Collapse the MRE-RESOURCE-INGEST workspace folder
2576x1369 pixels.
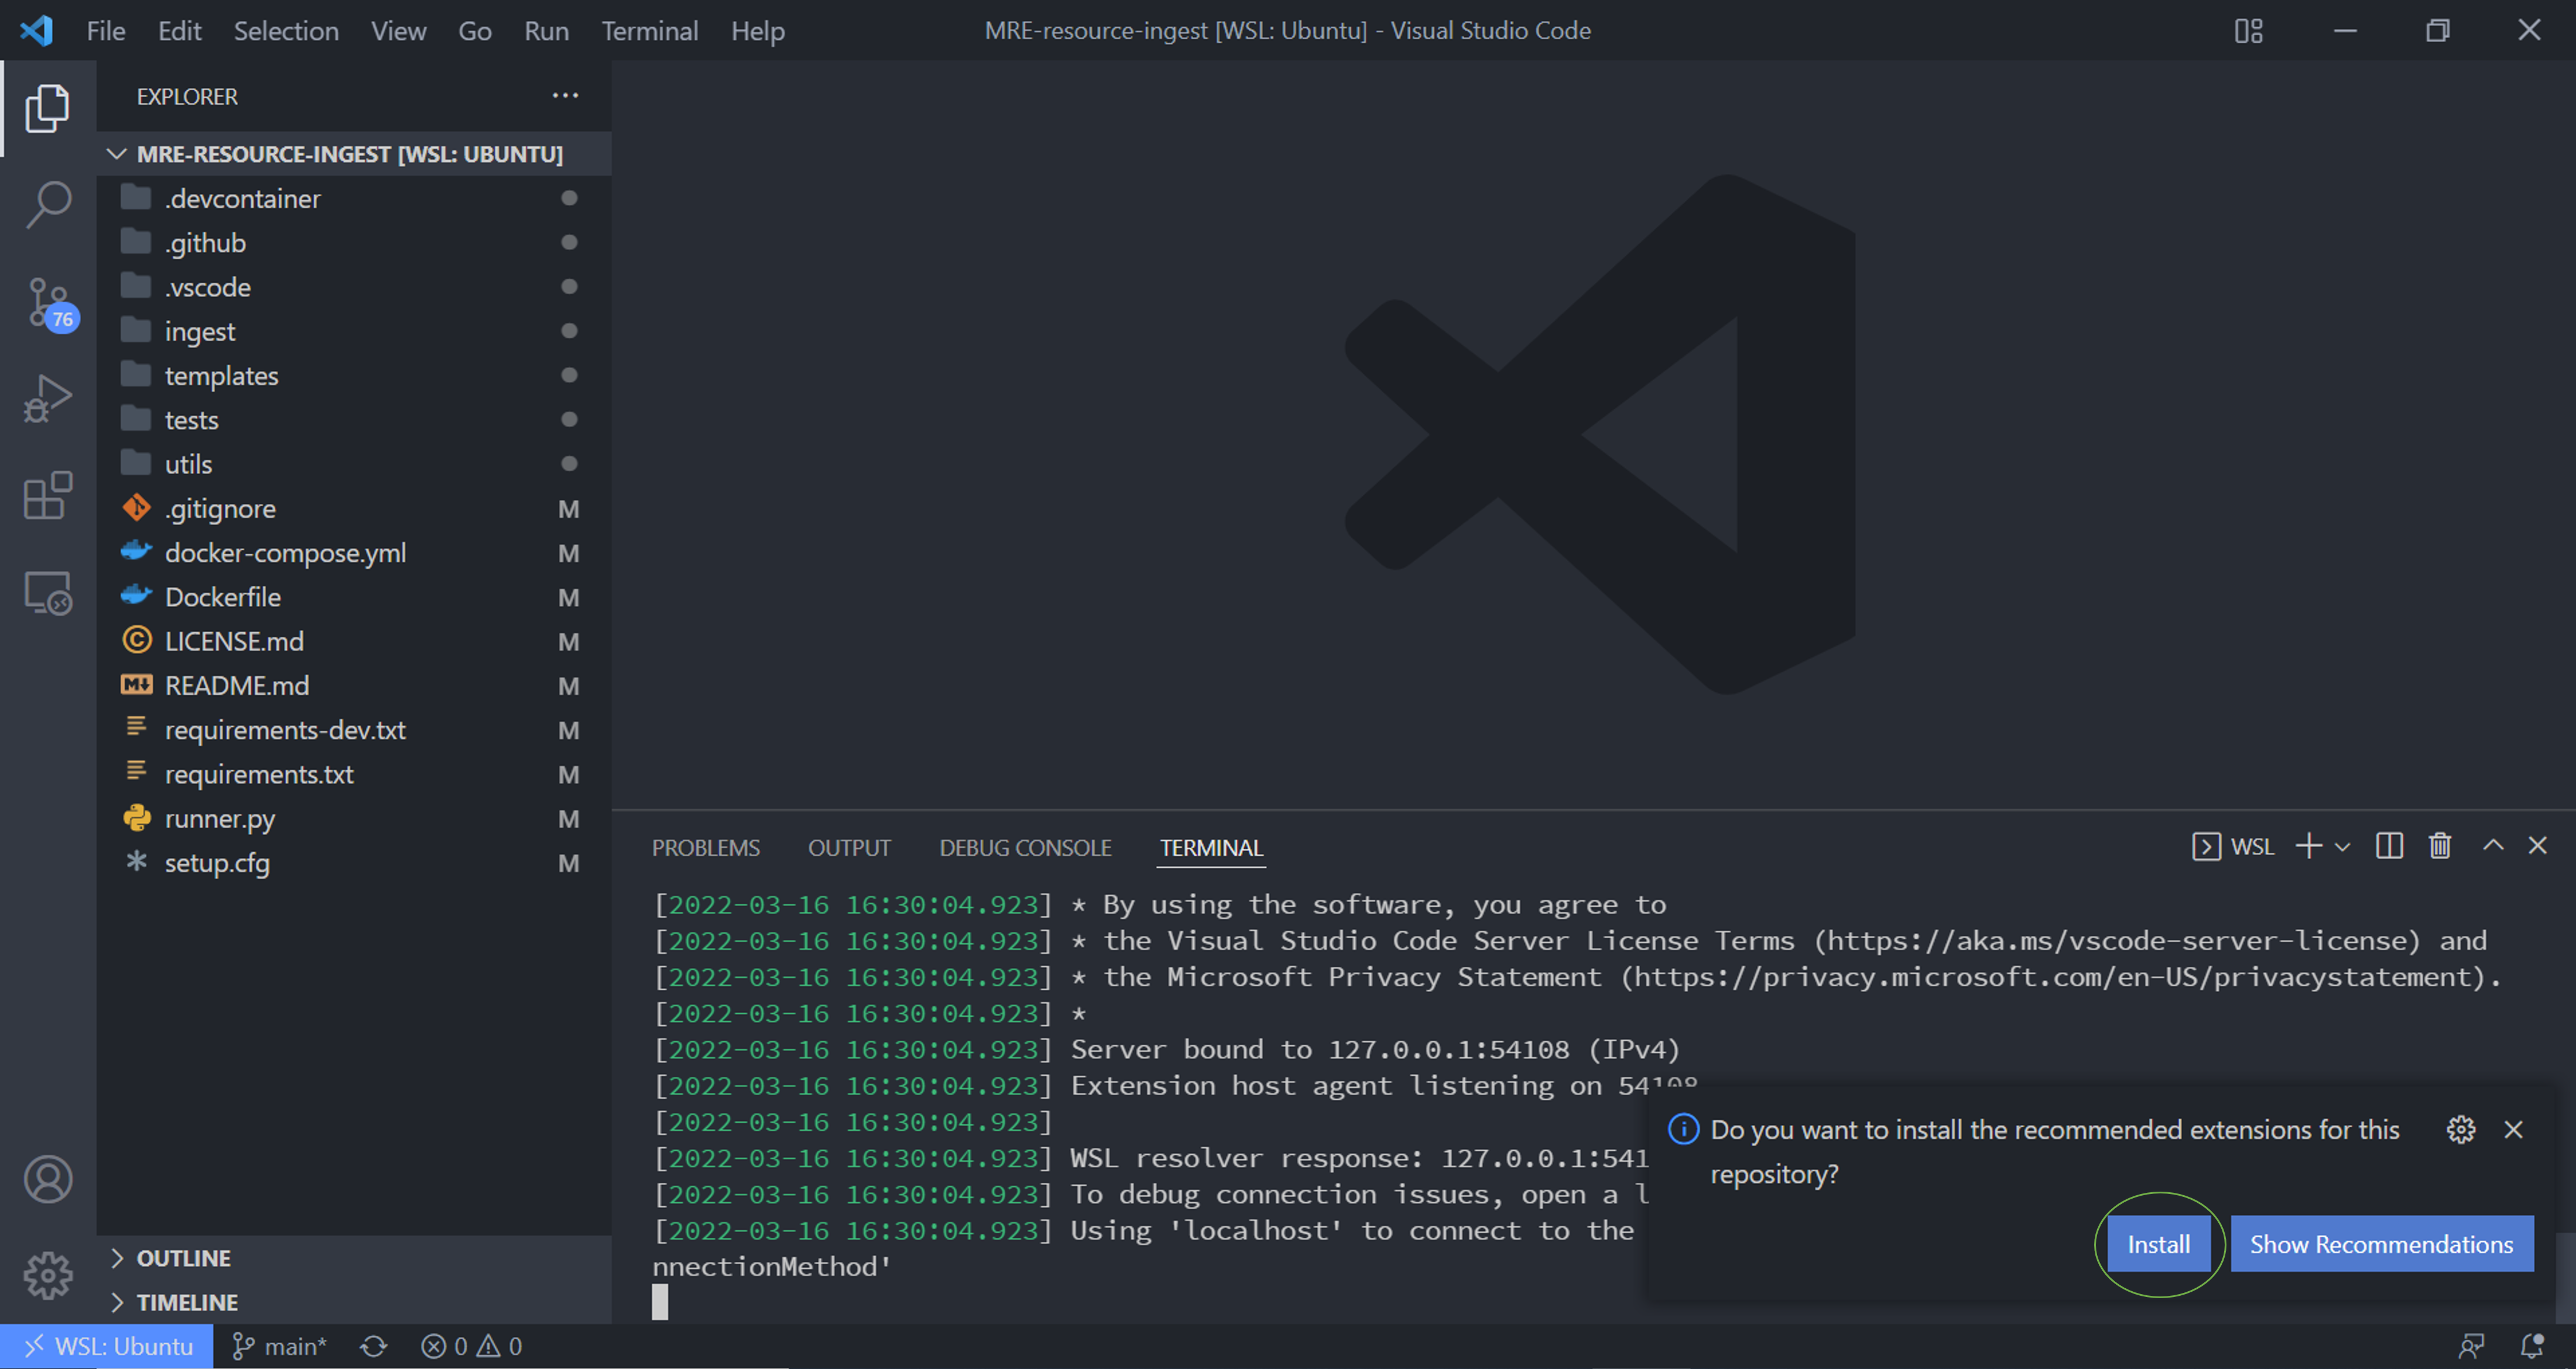point(354,154)
